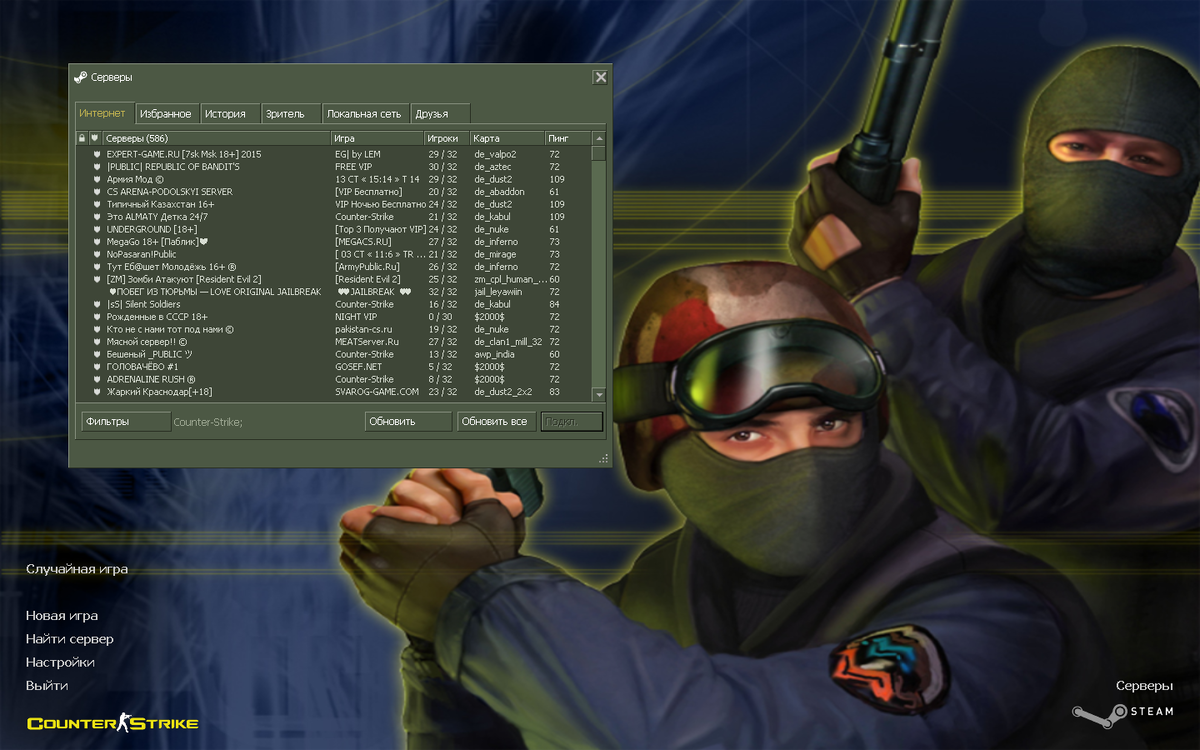This screenshot has height=750, width=1200.
Task: Select players count 0 / 30
Action: (x=441, y=317)
